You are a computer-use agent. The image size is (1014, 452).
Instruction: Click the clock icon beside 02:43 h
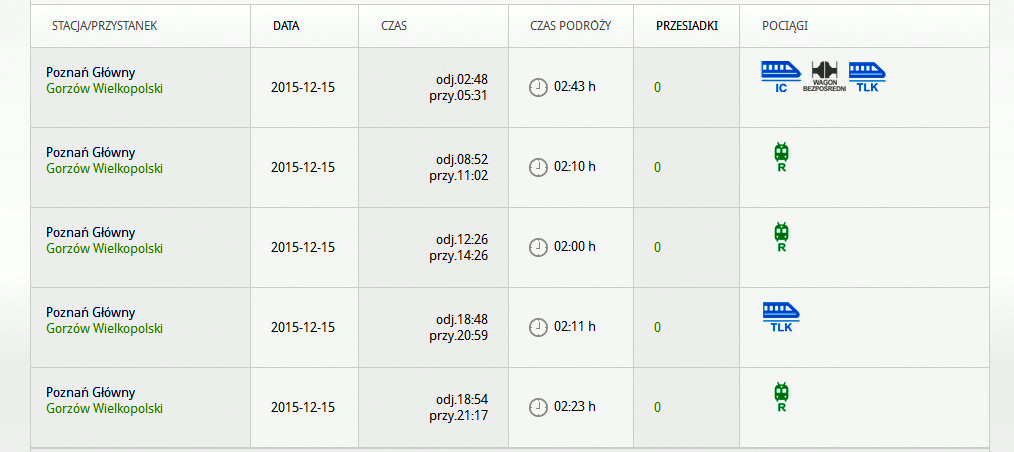[538, 87]
